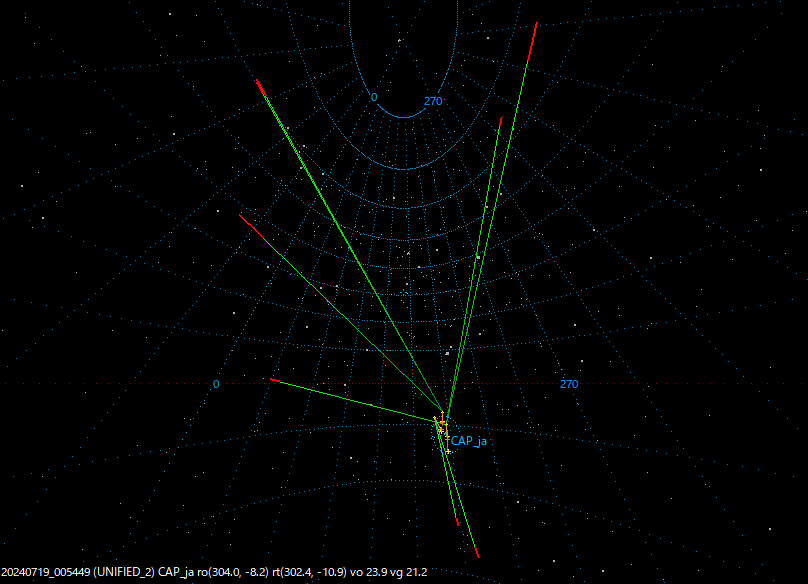Select the red endpoint of the top-right meteor trail
The width and height of the screenshot is (808, 584).
click(536, 25)
